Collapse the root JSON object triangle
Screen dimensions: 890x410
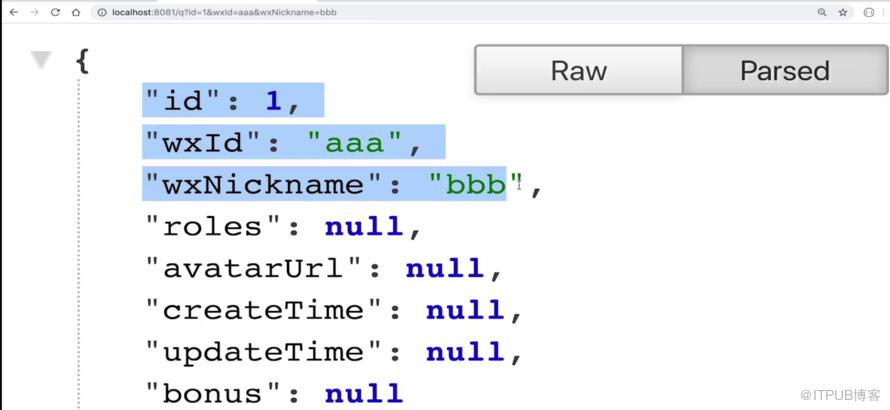coord(41,60)
